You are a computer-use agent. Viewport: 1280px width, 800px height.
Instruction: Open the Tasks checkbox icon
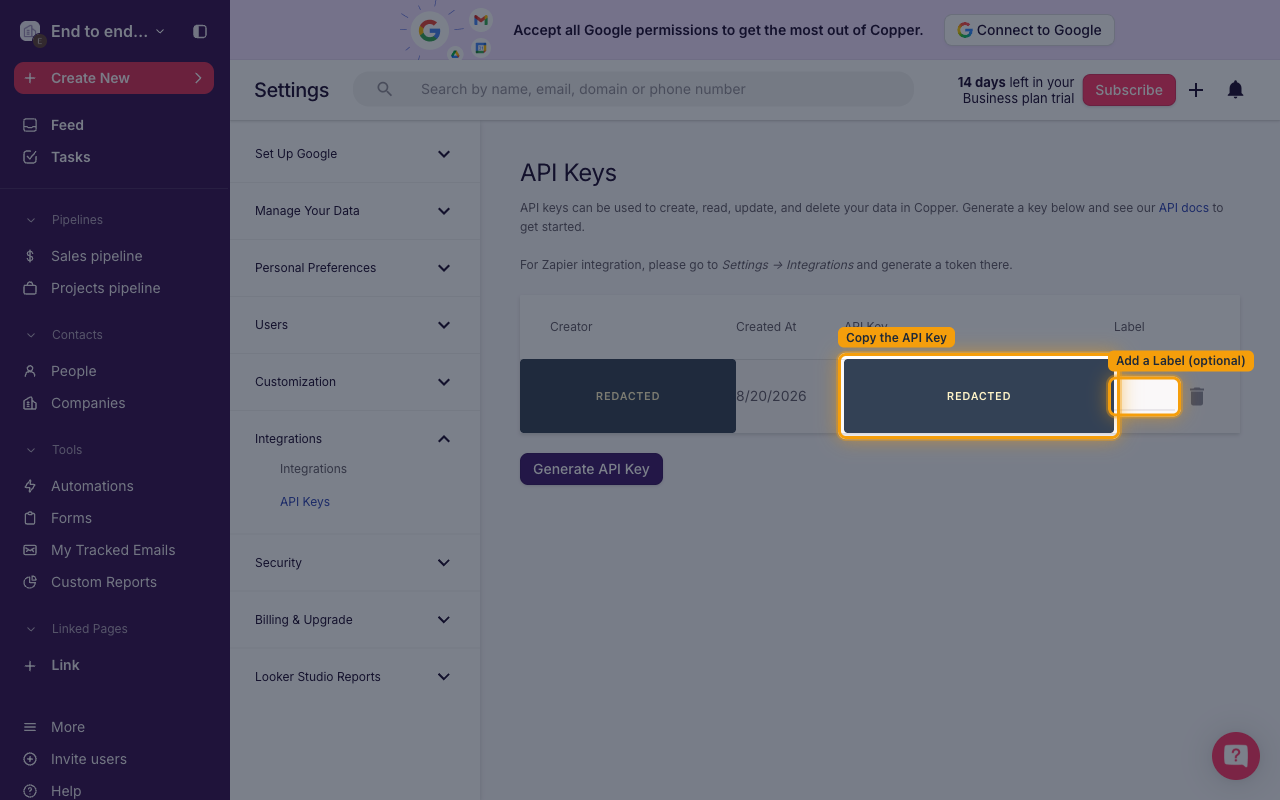tap(30, 157)
